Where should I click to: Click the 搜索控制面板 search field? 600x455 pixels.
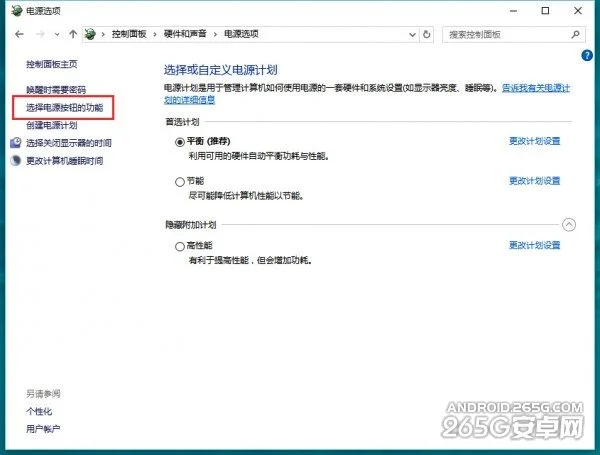(500, 34)
